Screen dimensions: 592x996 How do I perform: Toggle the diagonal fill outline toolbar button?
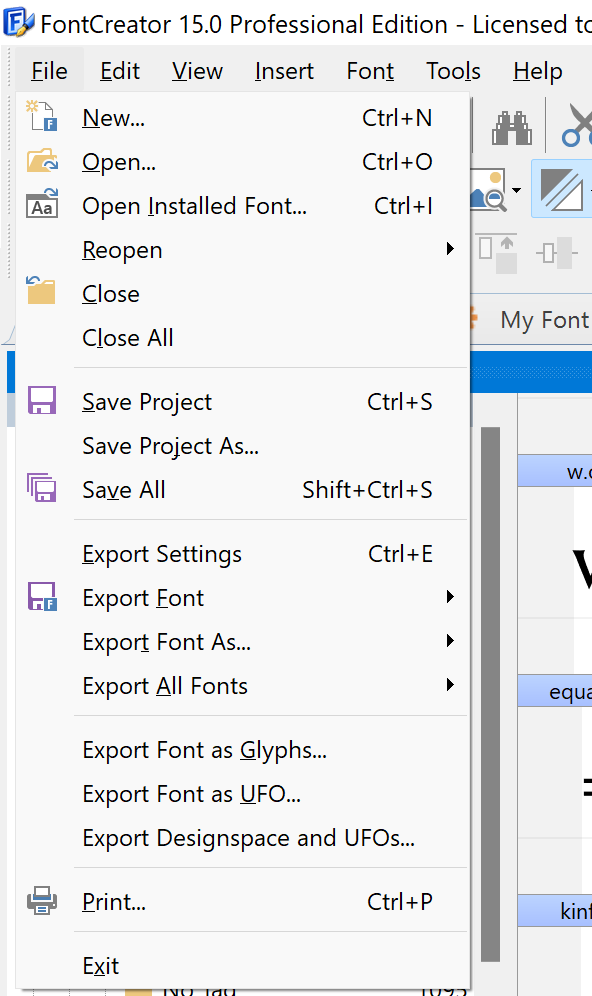tap(562, 189)
